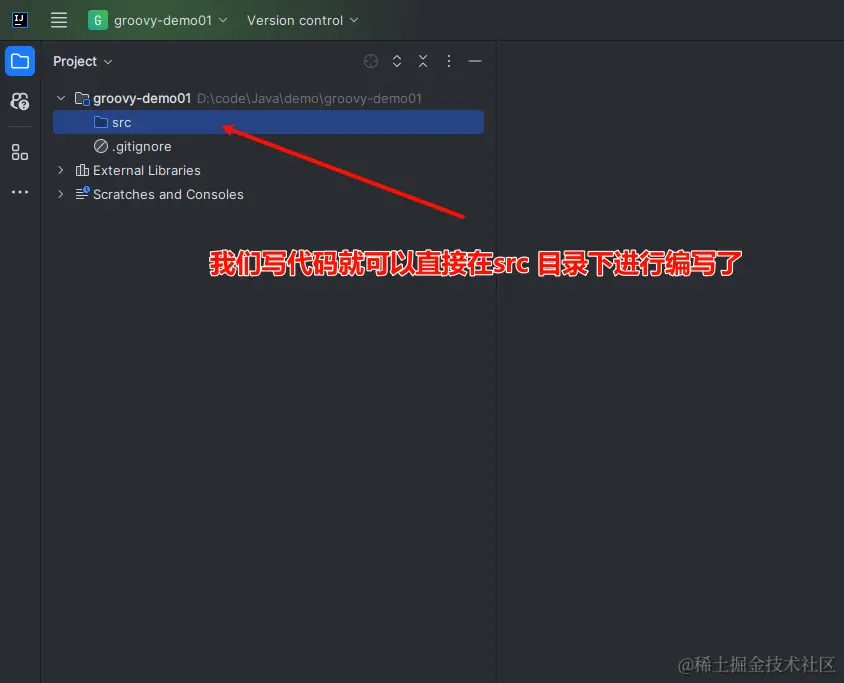Open the Structure tool window icon
The width and height of the screenshot is (844, 683).
(x=20, y=152)
